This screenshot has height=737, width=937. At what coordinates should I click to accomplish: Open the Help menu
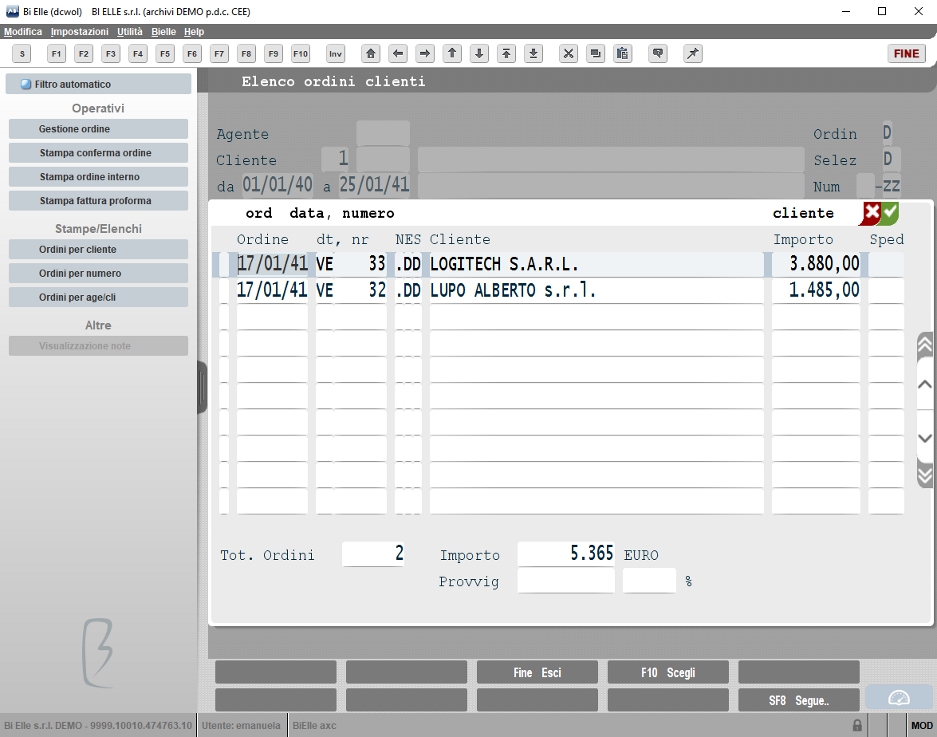click(x=194, y=32)
